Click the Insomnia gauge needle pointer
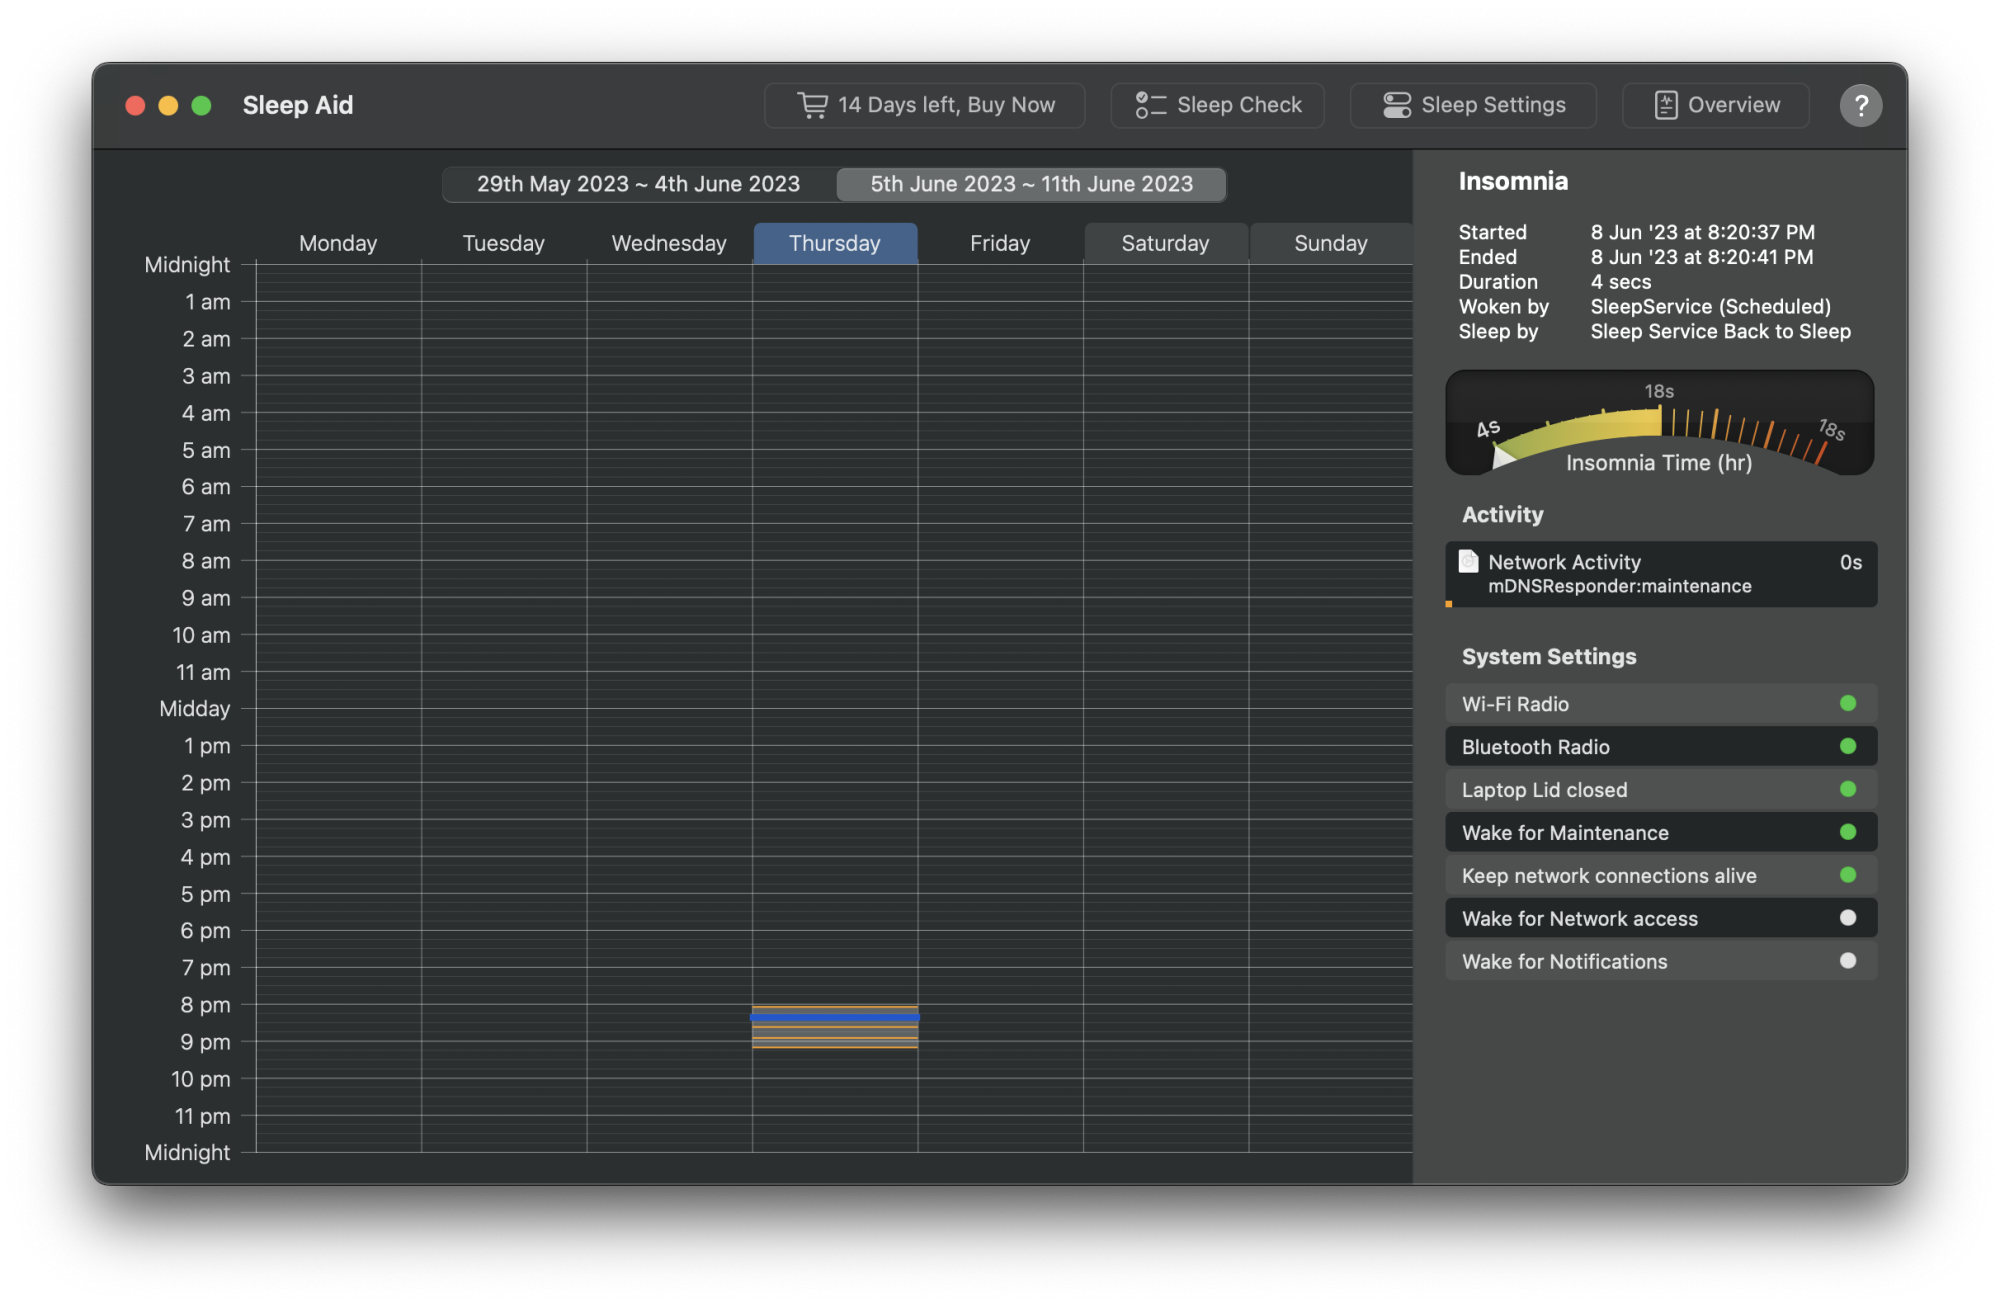Image resolution: width=2000 pixels, height=1307 pixels. tap(1502, 457)
